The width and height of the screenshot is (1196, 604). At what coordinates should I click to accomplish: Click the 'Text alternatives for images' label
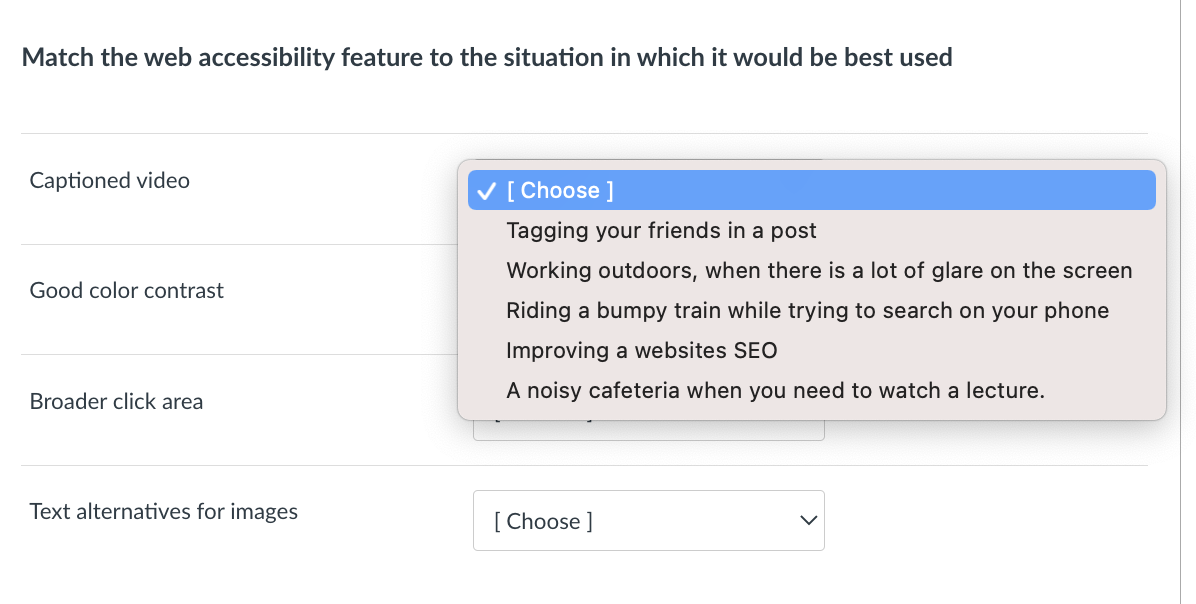(x=163, y=511)
